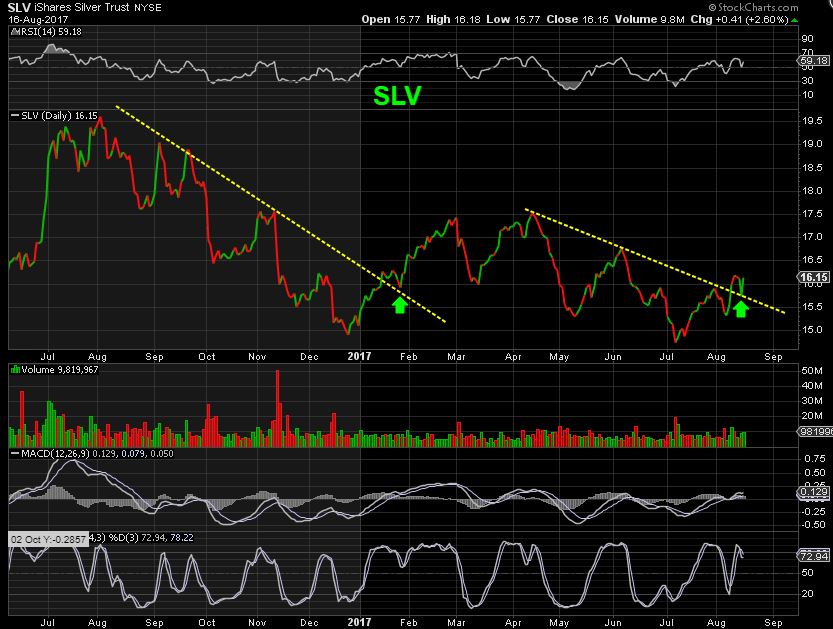Click Apr on the bottom date axis
The image size is (833, 629).
coord(513,622)
